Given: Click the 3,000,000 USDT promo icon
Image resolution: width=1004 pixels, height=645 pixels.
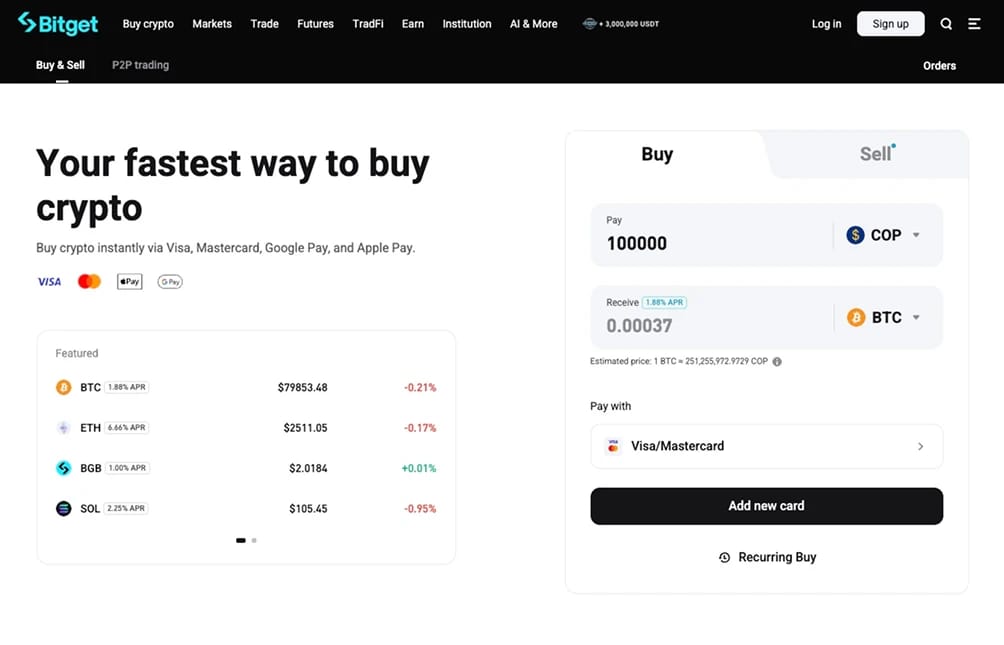Looking at the screenshot, I should (x=590, y=24).
